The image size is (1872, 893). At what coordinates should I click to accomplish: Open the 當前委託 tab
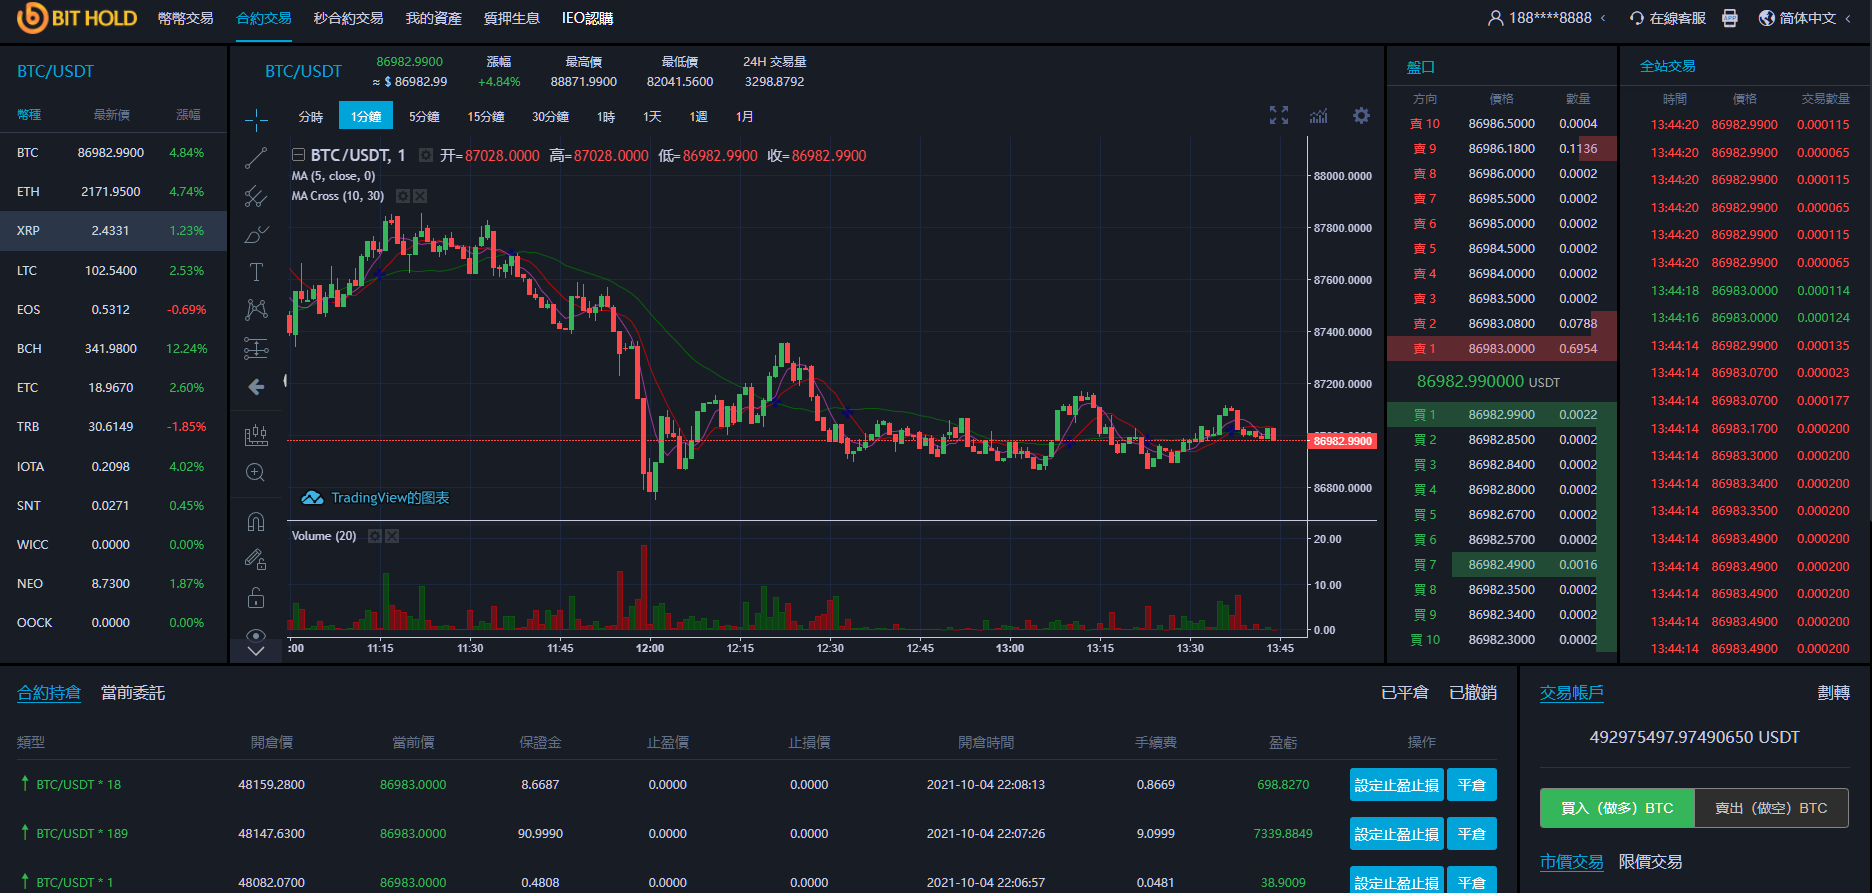(133, 693)
